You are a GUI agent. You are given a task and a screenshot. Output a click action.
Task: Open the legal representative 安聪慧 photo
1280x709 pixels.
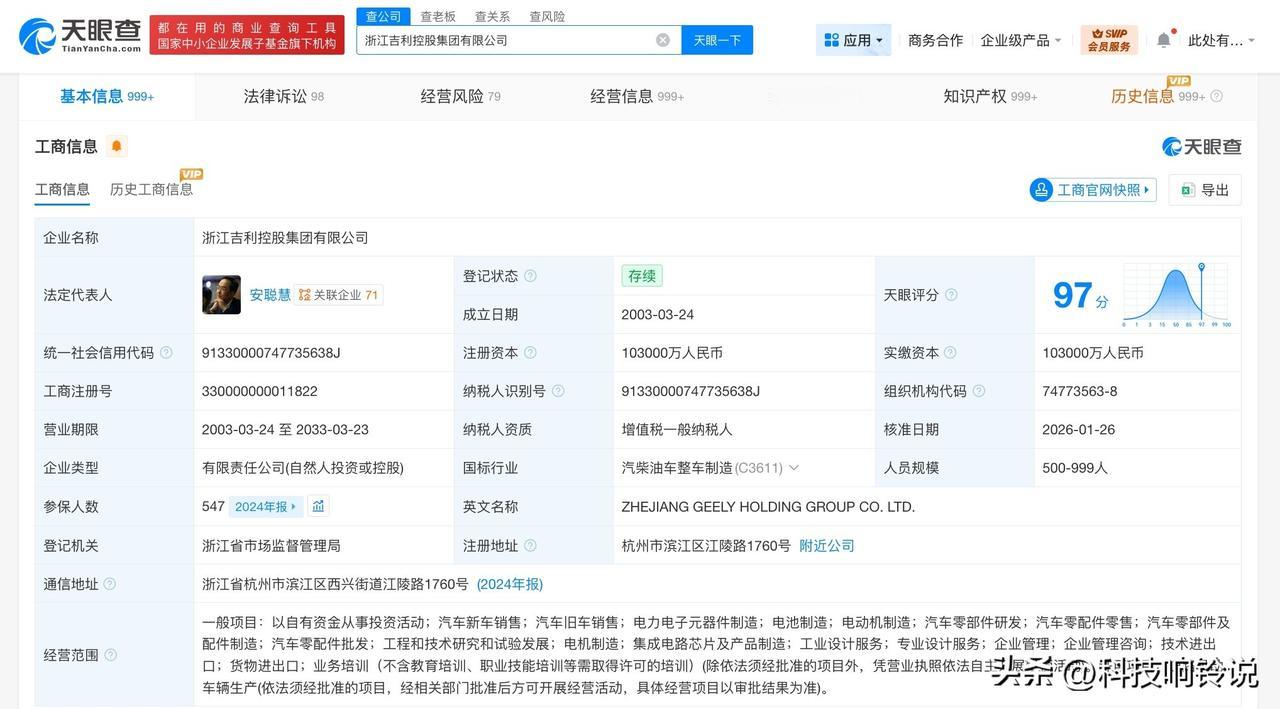point(221,295)
